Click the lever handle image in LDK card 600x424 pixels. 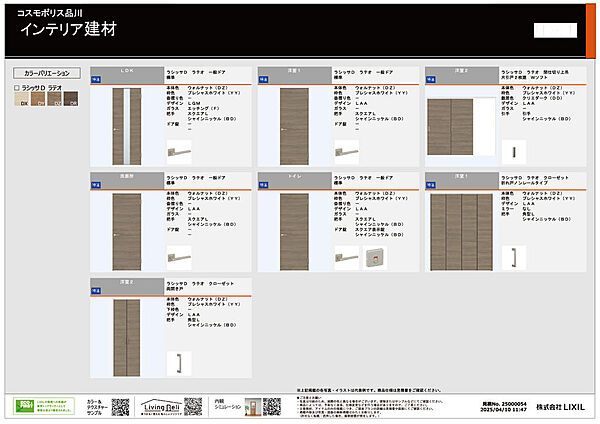point(179,152)
